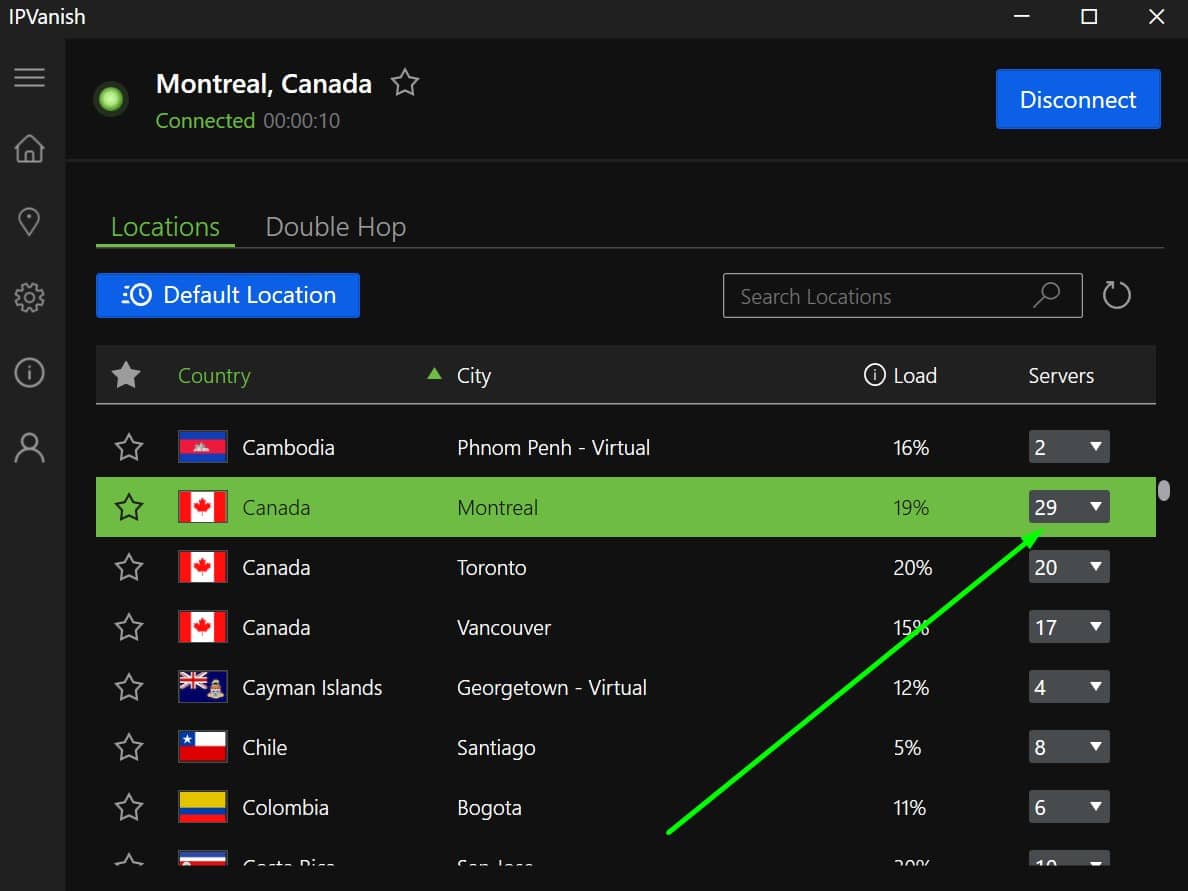Toggle favorite star for Cambodia

click(x=129, y=447)
